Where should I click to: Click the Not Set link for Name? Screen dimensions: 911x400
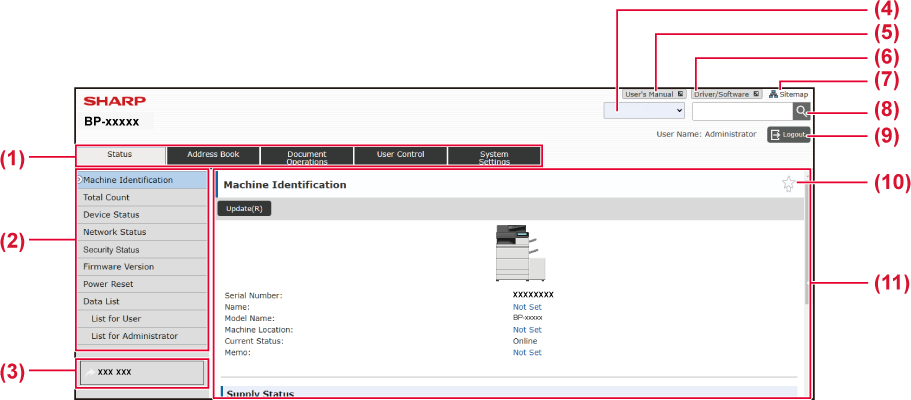(x=527, y=306)
